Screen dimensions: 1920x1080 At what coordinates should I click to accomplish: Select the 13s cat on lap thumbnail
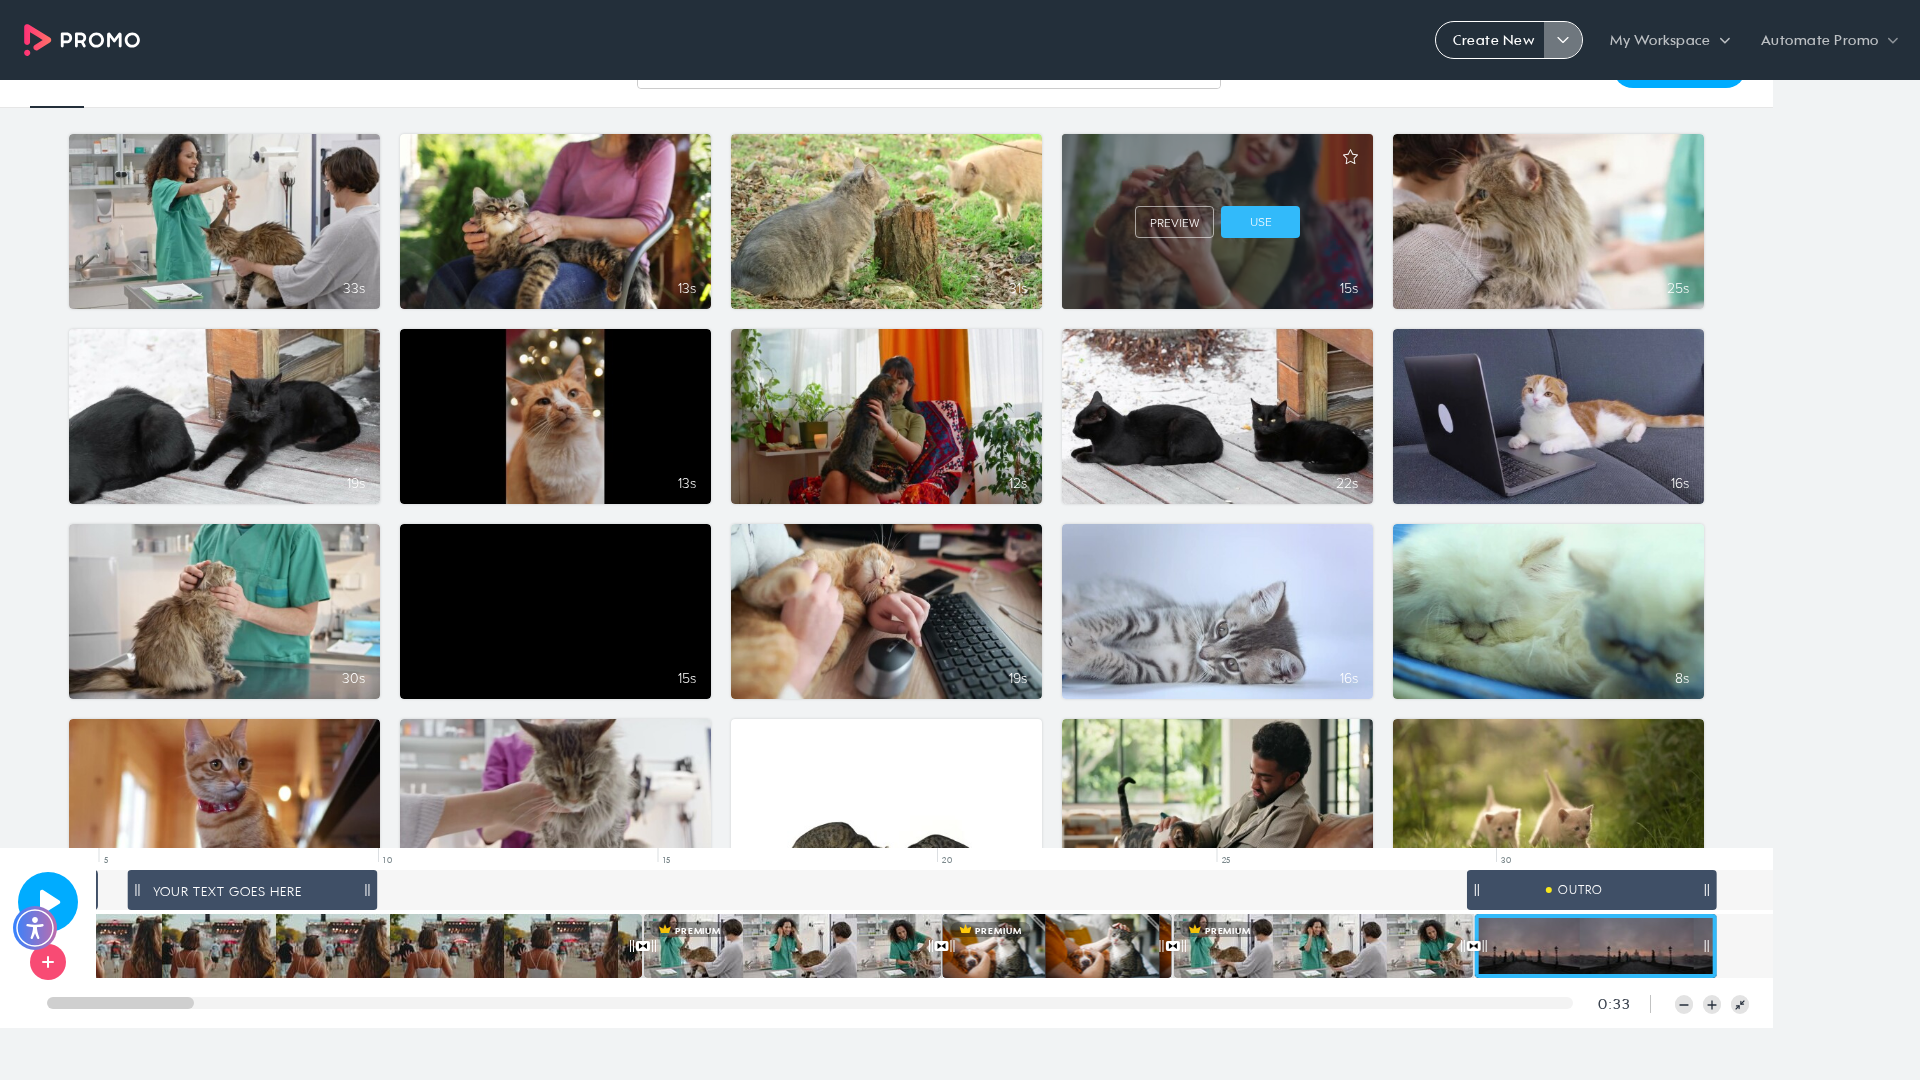(x=555, y=221)
